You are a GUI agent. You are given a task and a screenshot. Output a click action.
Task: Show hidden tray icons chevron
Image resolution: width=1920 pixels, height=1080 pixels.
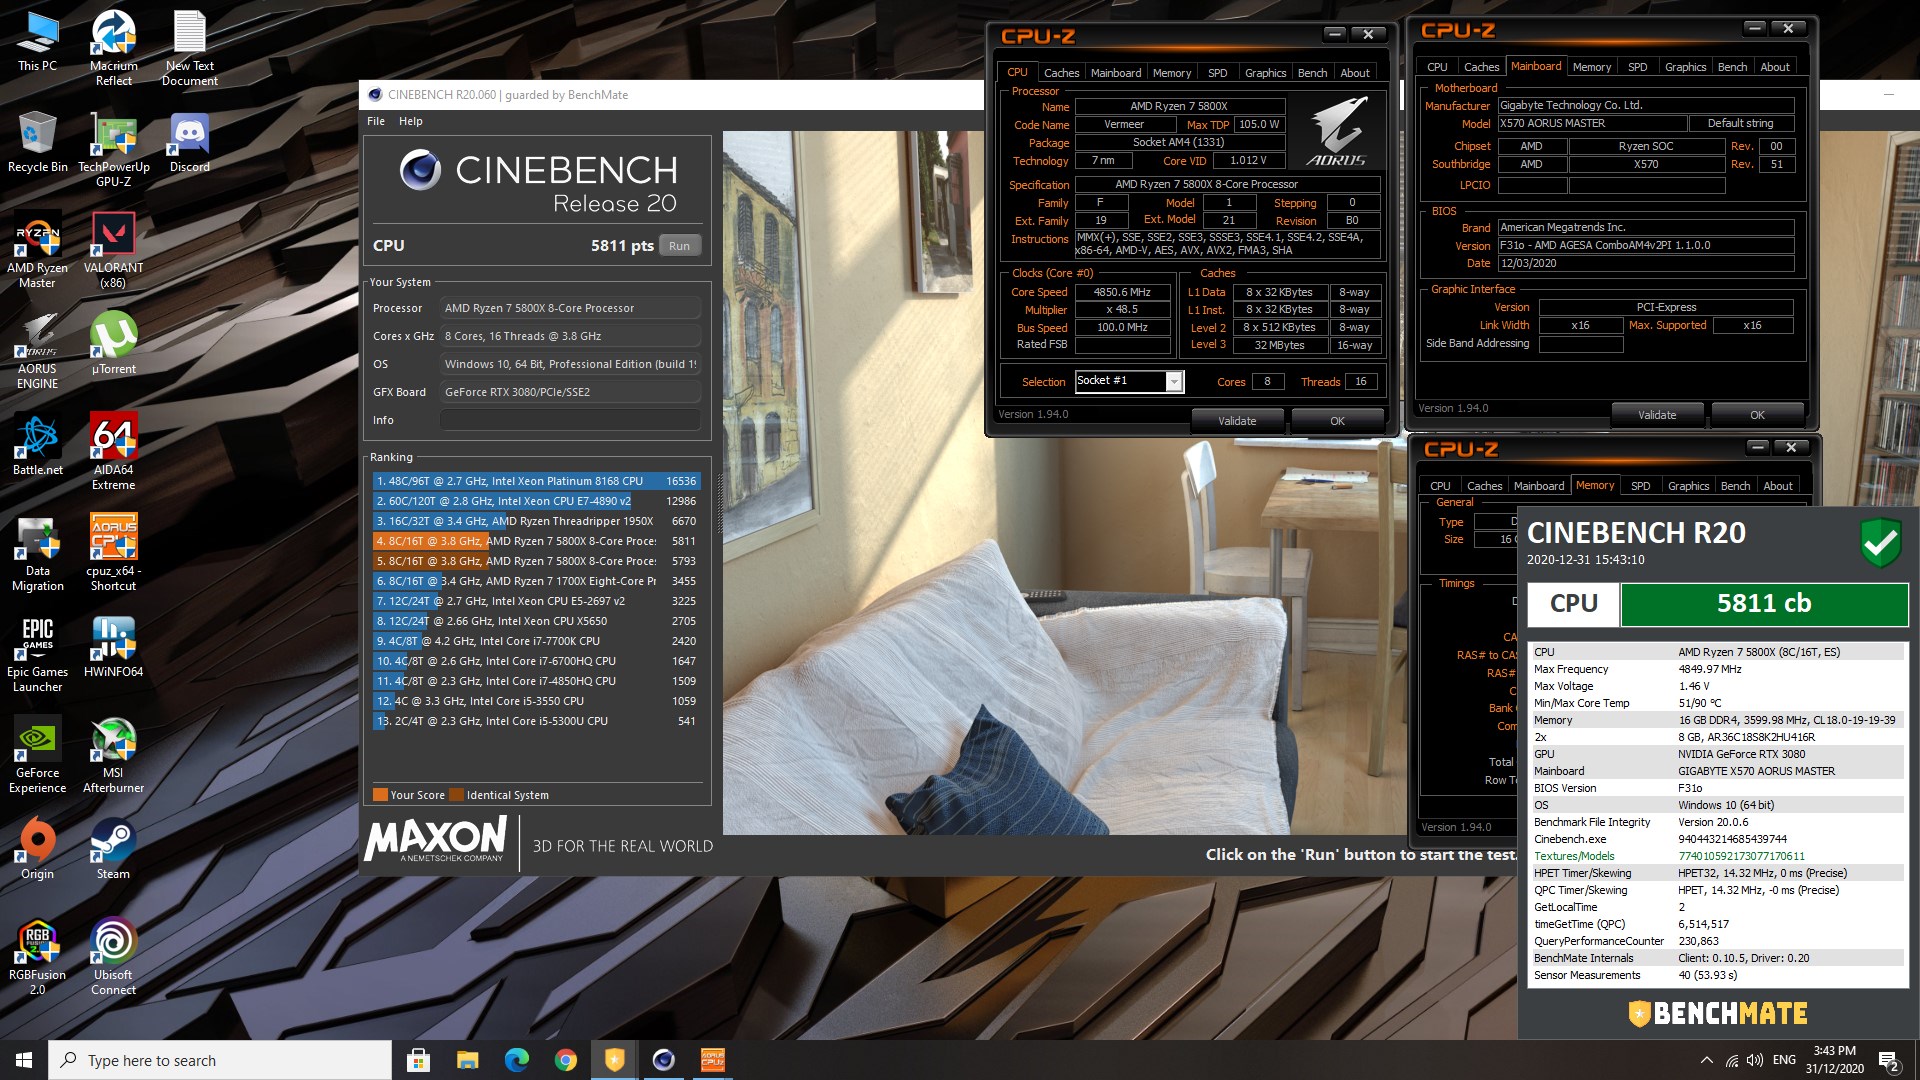[x=1706, y=1060]
